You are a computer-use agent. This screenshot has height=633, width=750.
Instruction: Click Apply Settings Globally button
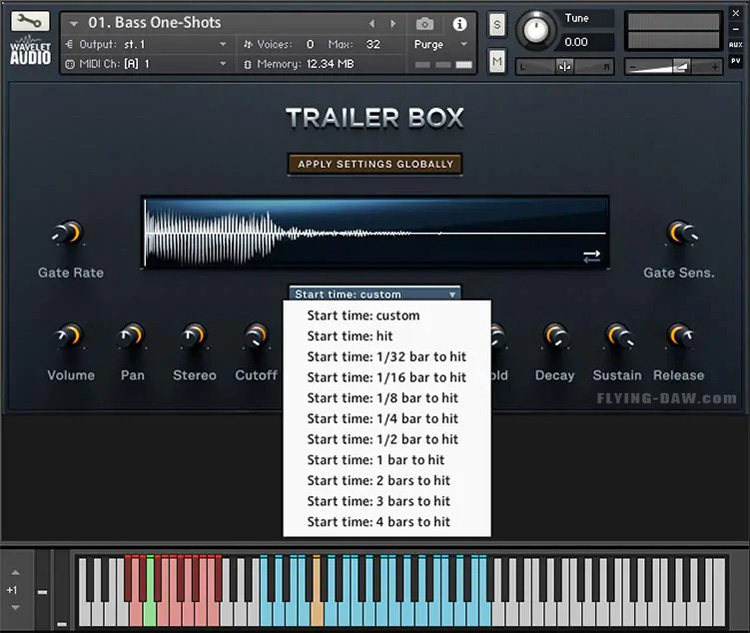pos(375,164)
